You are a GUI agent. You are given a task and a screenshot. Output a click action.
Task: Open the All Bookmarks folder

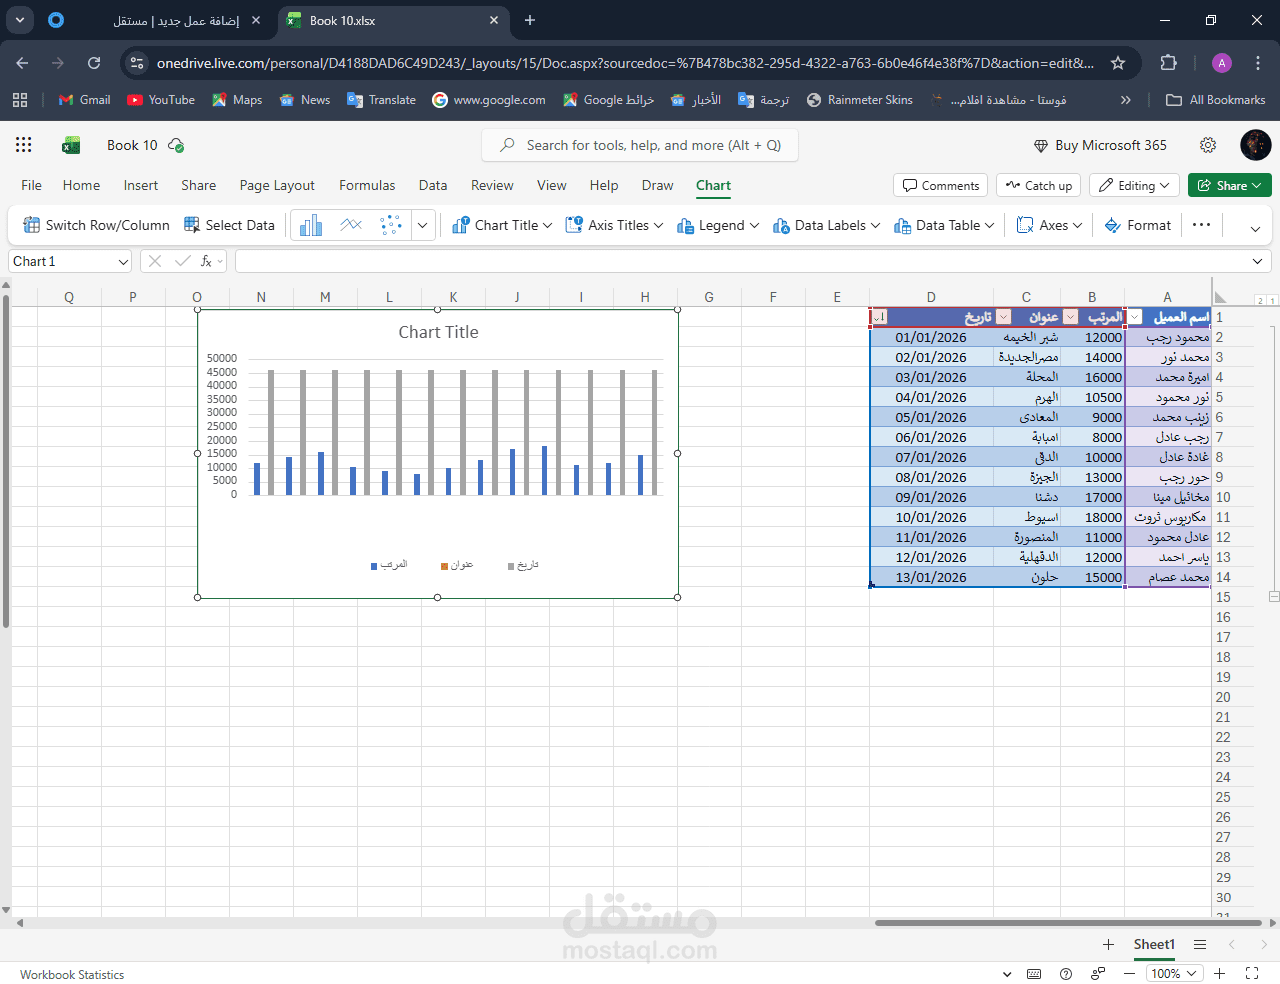(1216, 100)
